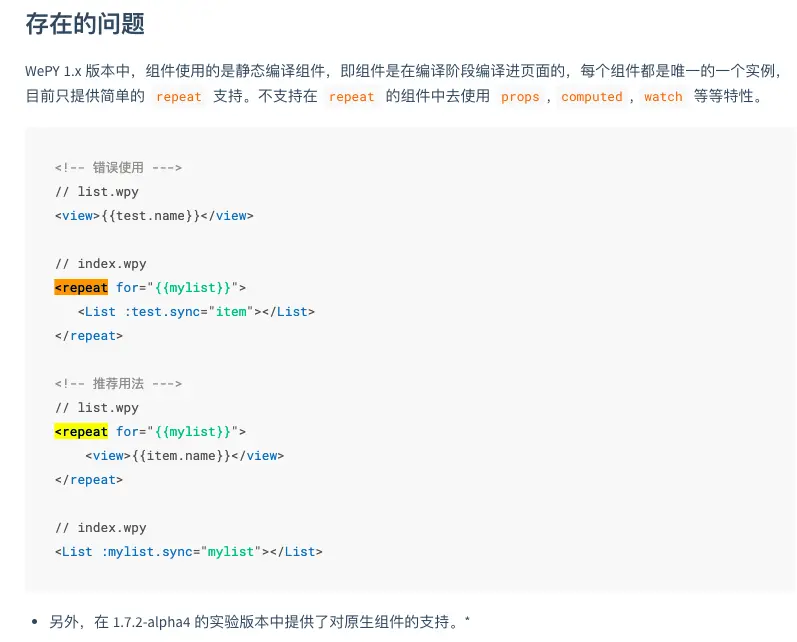
Task: Click the orange-highlighted '<repeat' tag
Action: (81, 287)
